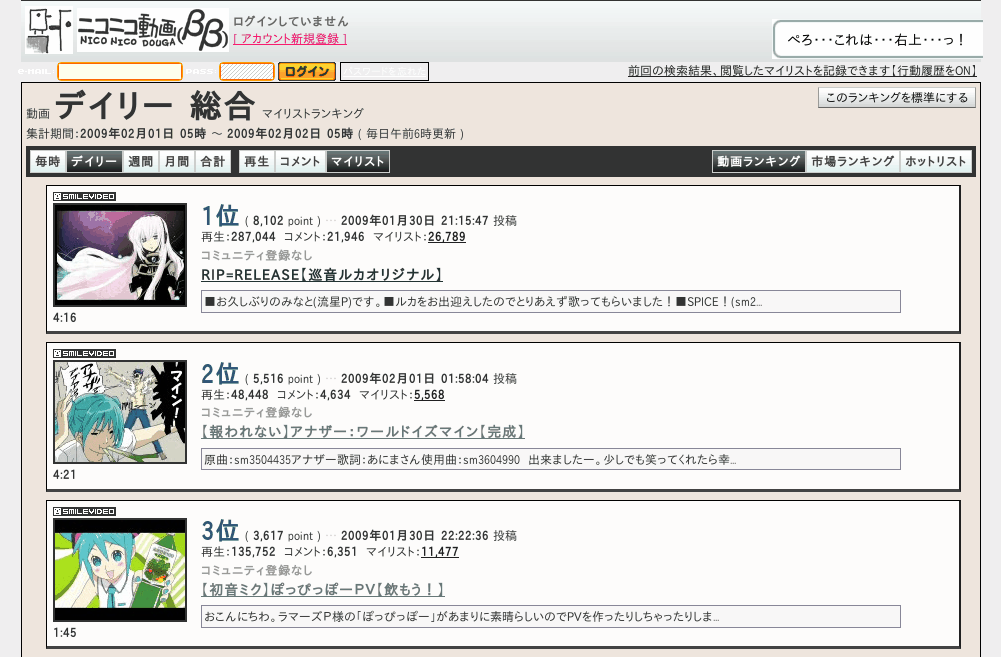Click SMILEVIDEO badge above rank 3 thumbnail
This screenshot has width=1001, height=657.
tap(84, 511)
